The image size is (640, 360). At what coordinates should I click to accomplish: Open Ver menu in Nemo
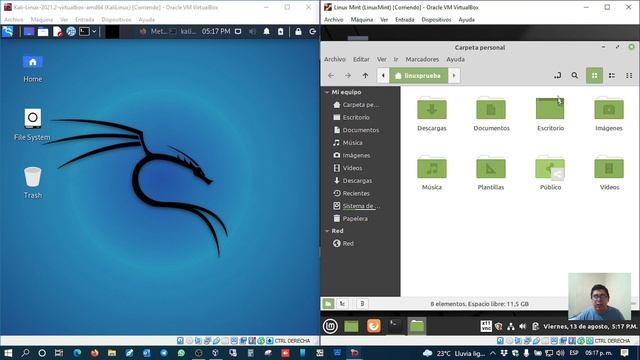[x=382, y=59]
